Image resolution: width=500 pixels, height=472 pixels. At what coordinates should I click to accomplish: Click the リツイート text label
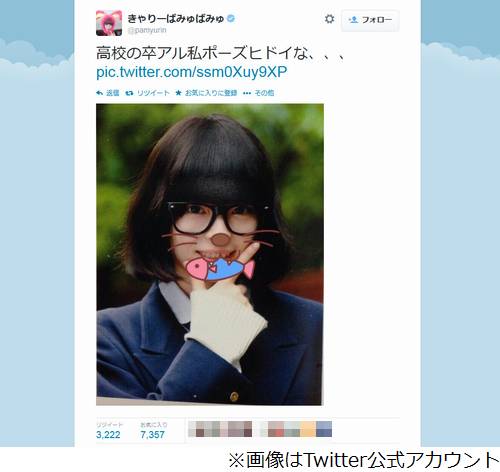point(153,93)
